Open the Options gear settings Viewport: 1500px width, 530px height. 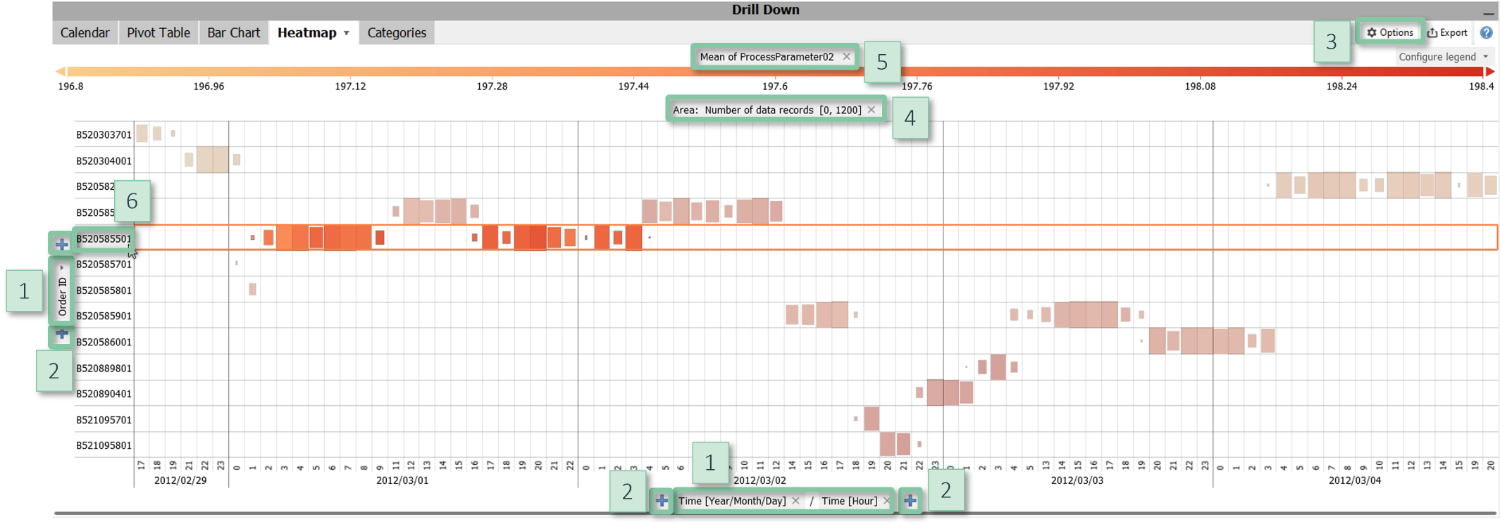tap(1390, 33)
